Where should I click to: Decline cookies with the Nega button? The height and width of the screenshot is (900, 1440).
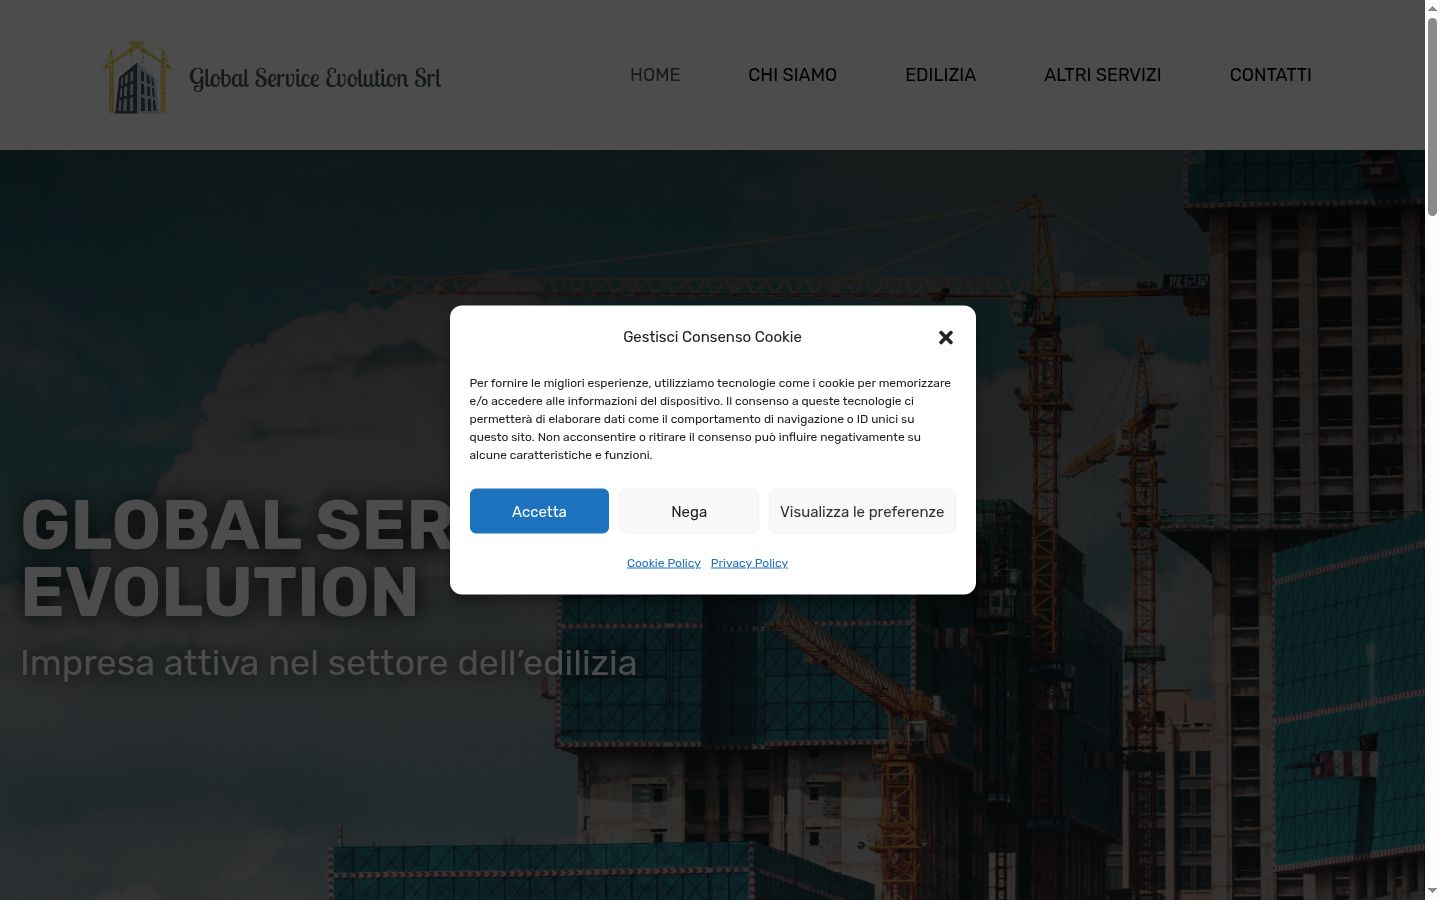(689, 511)
